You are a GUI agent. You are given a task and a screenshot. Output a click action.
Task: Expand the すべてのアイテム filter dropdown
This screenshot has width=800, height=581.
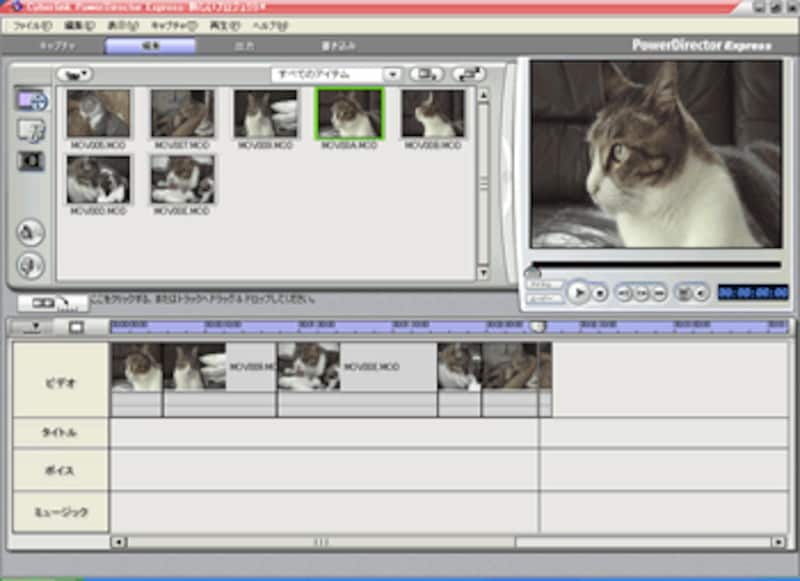pyautogui.click(x=393, y=75)
